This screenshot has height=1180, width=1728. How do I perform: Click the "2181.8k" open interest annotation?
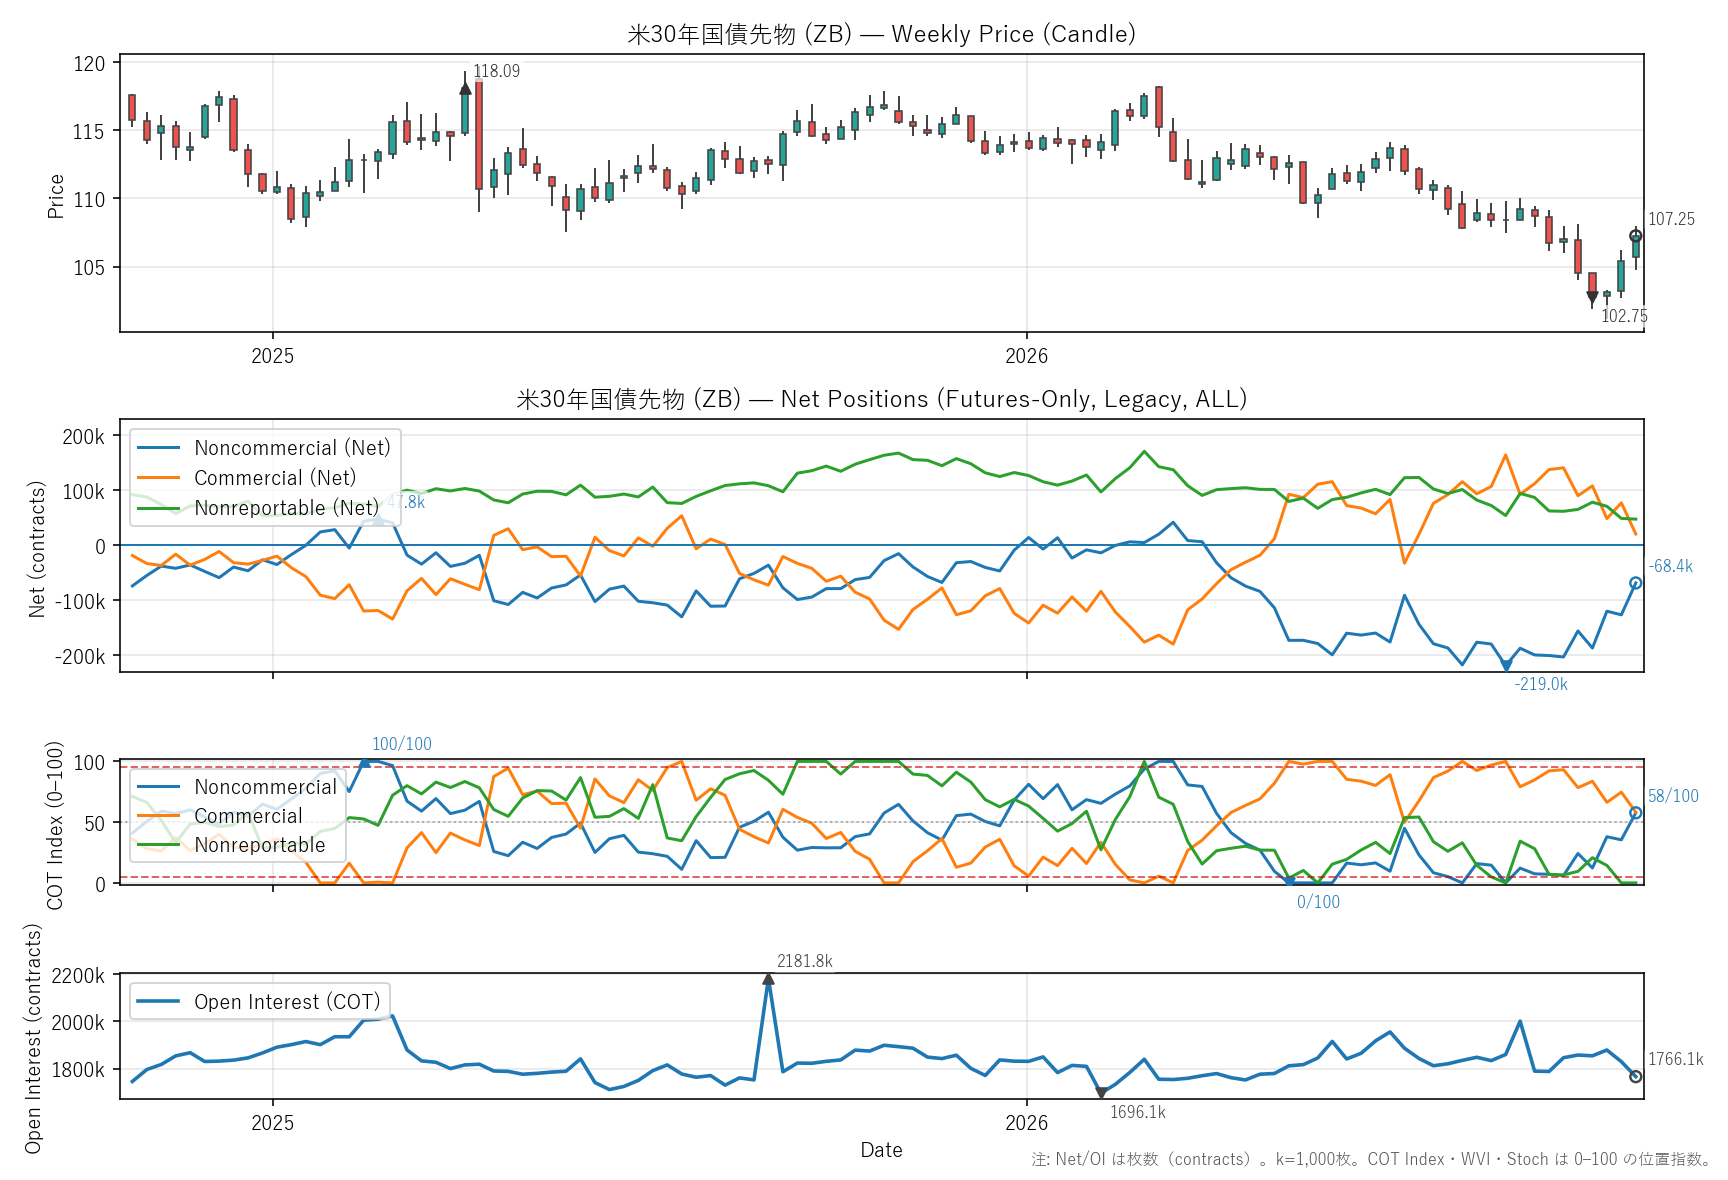point(805,961)
